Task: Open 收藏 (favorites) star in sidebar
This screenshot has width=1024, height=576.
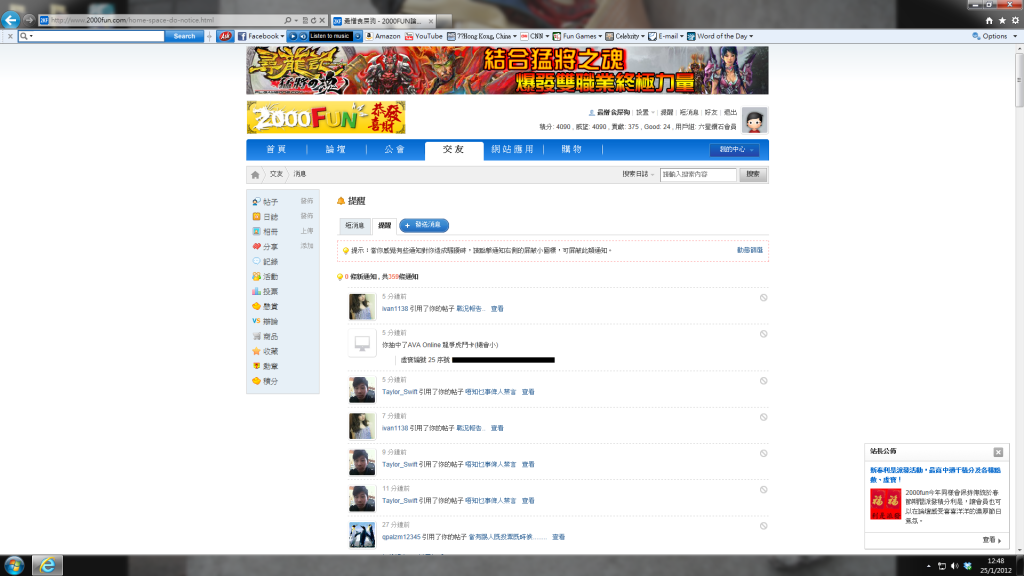Action: [x=270, y=351]
